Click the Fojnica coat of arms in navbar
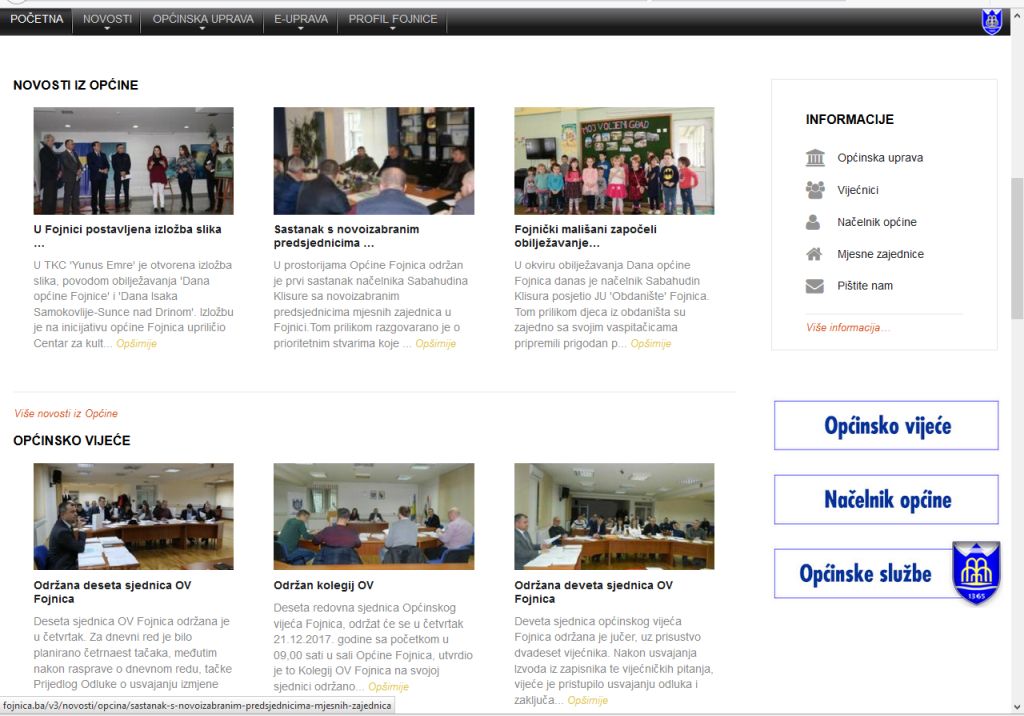 [991, 21]
